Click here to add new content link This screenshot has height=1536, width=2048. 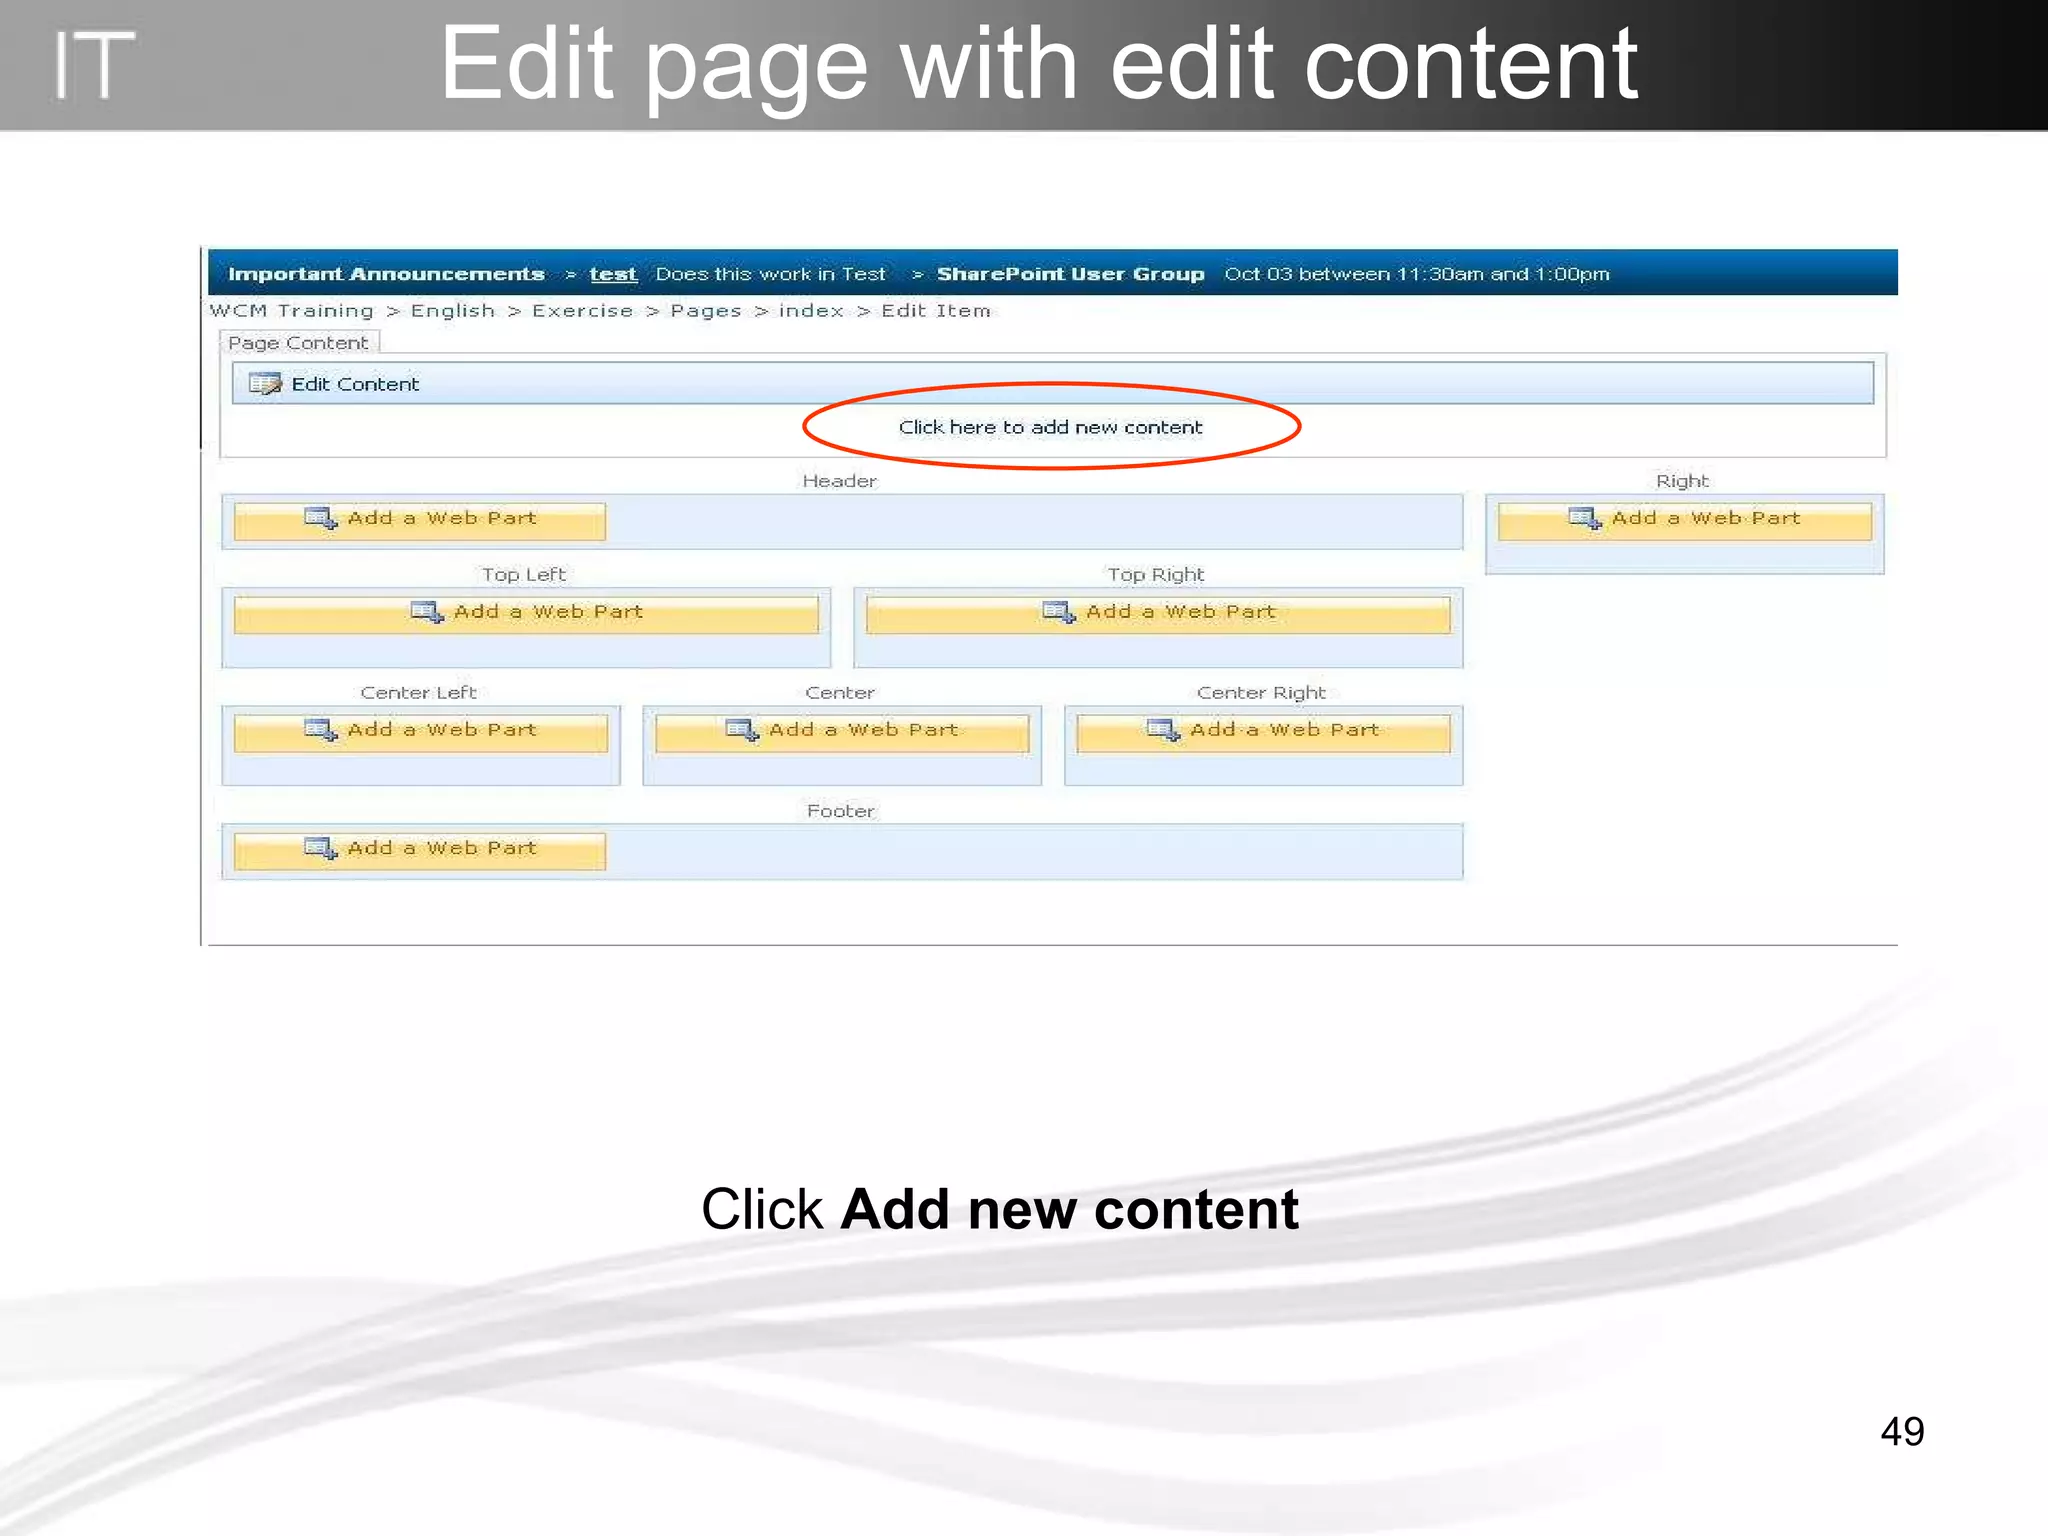tap(1050, 427)
